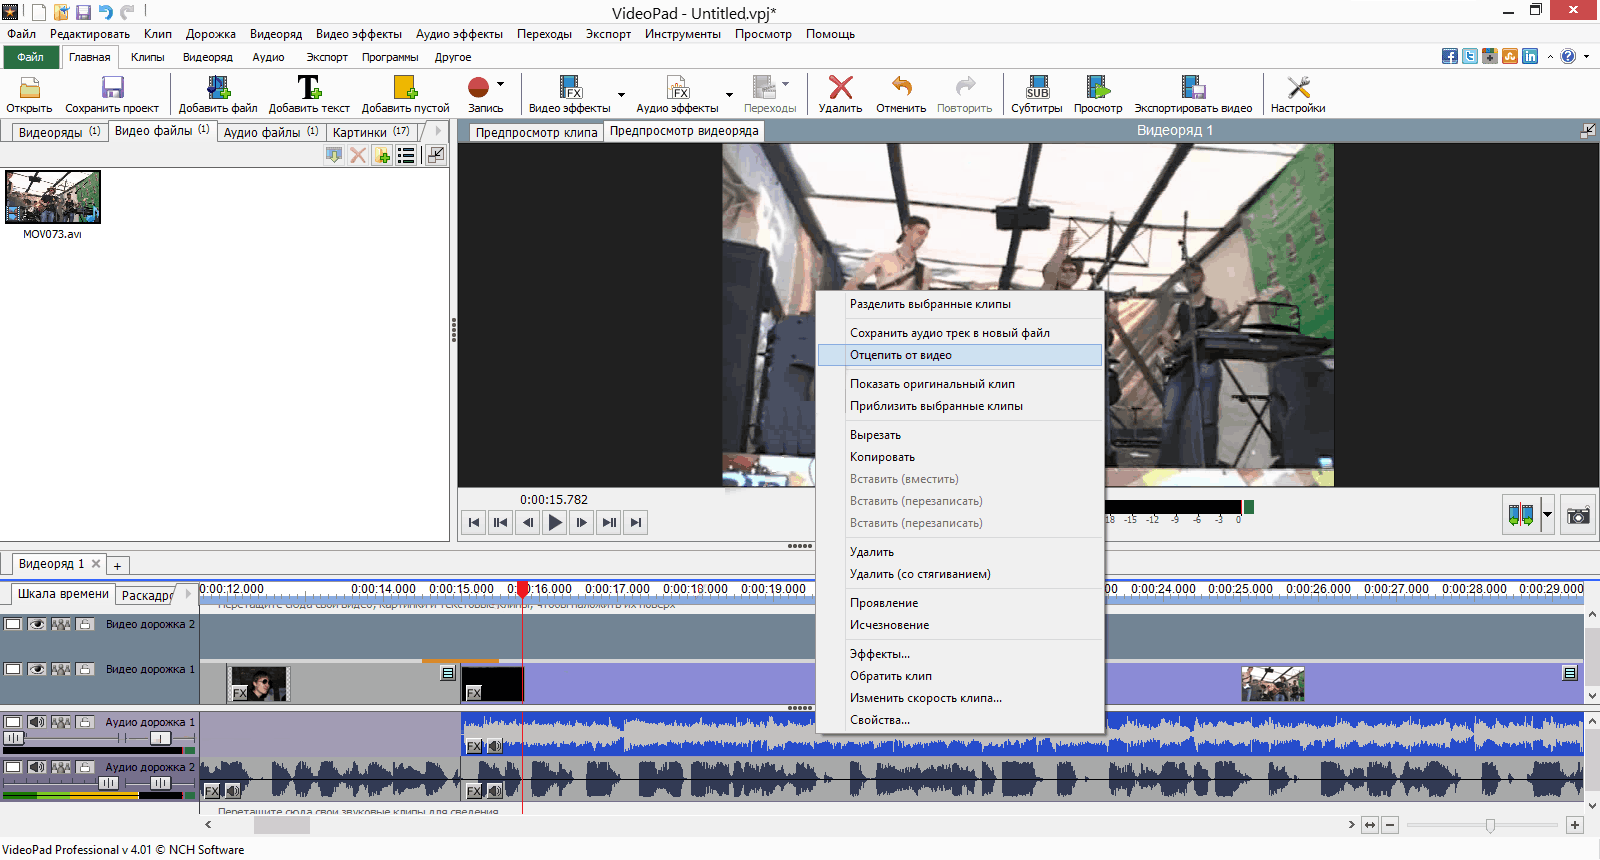Open dropdown next to split clip button

tap(1547, 516)
